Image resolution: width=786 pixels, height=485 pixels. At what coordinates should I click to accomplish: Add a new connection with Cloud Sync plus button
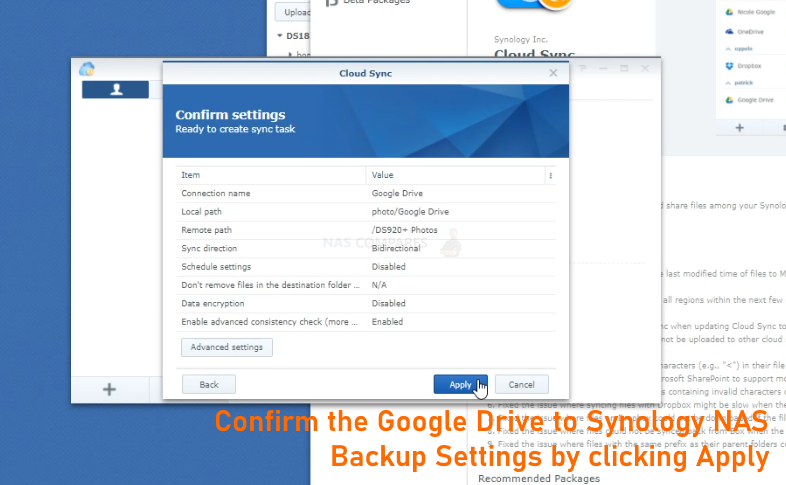click(109, 389)
